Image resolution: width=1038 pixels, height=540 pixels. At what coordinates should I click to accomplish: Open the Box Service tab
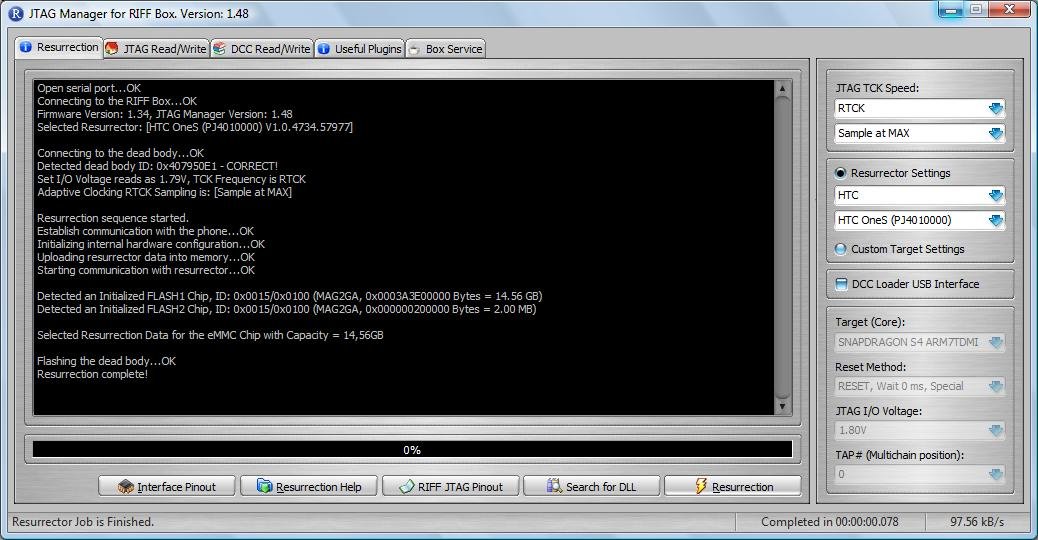[445, 49]
